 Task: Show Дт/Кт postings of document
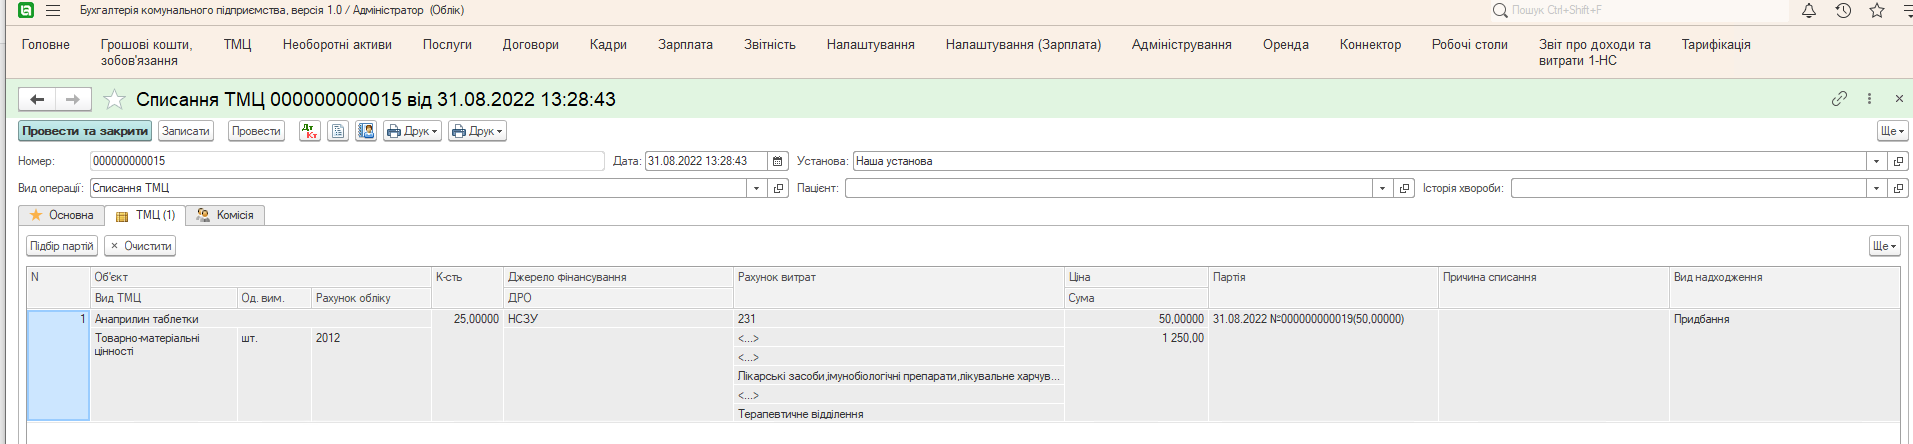(310, 131)
